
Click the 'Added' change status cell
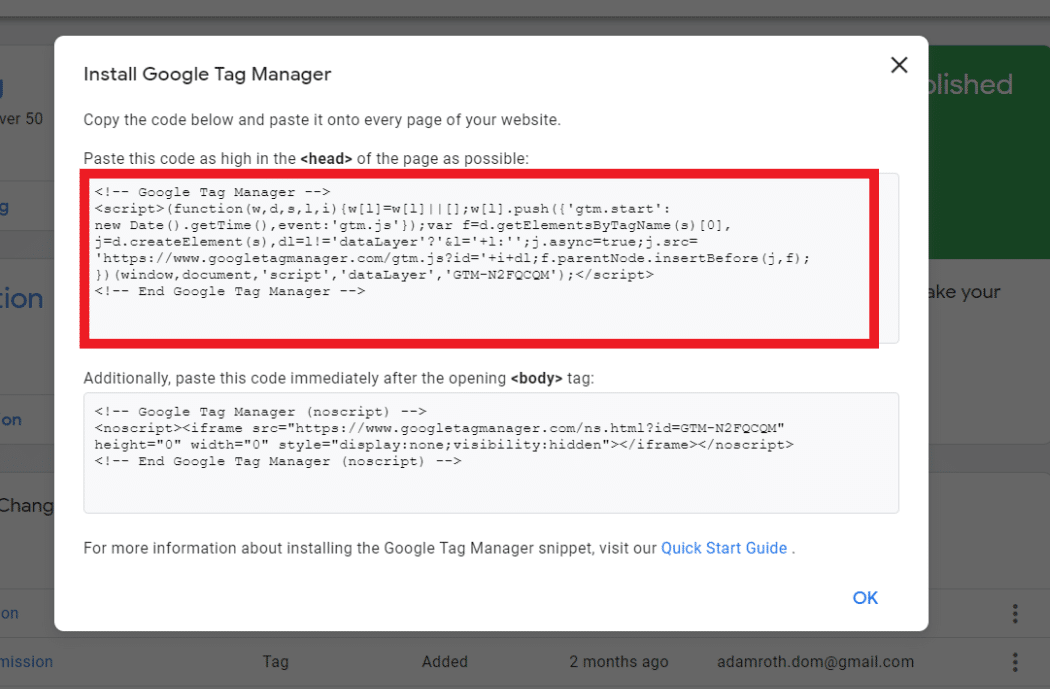pyautogui.click(x=445, y=662)
